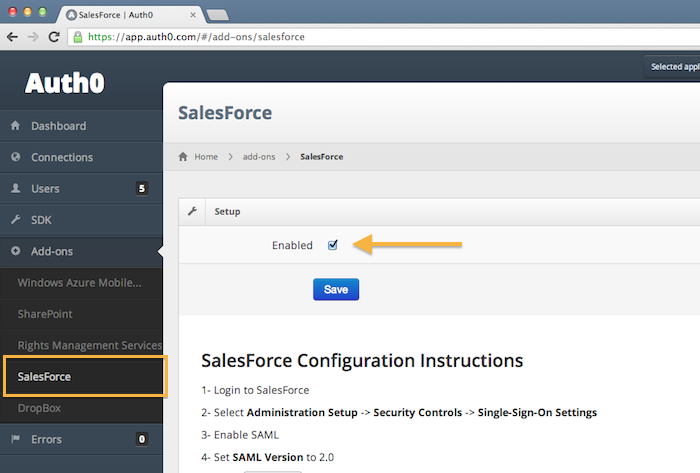The height and width of the screenshot is (473, 700).
Task: Select Windows Azure Mobile... add-on
Action: click(x=79, y=282)
